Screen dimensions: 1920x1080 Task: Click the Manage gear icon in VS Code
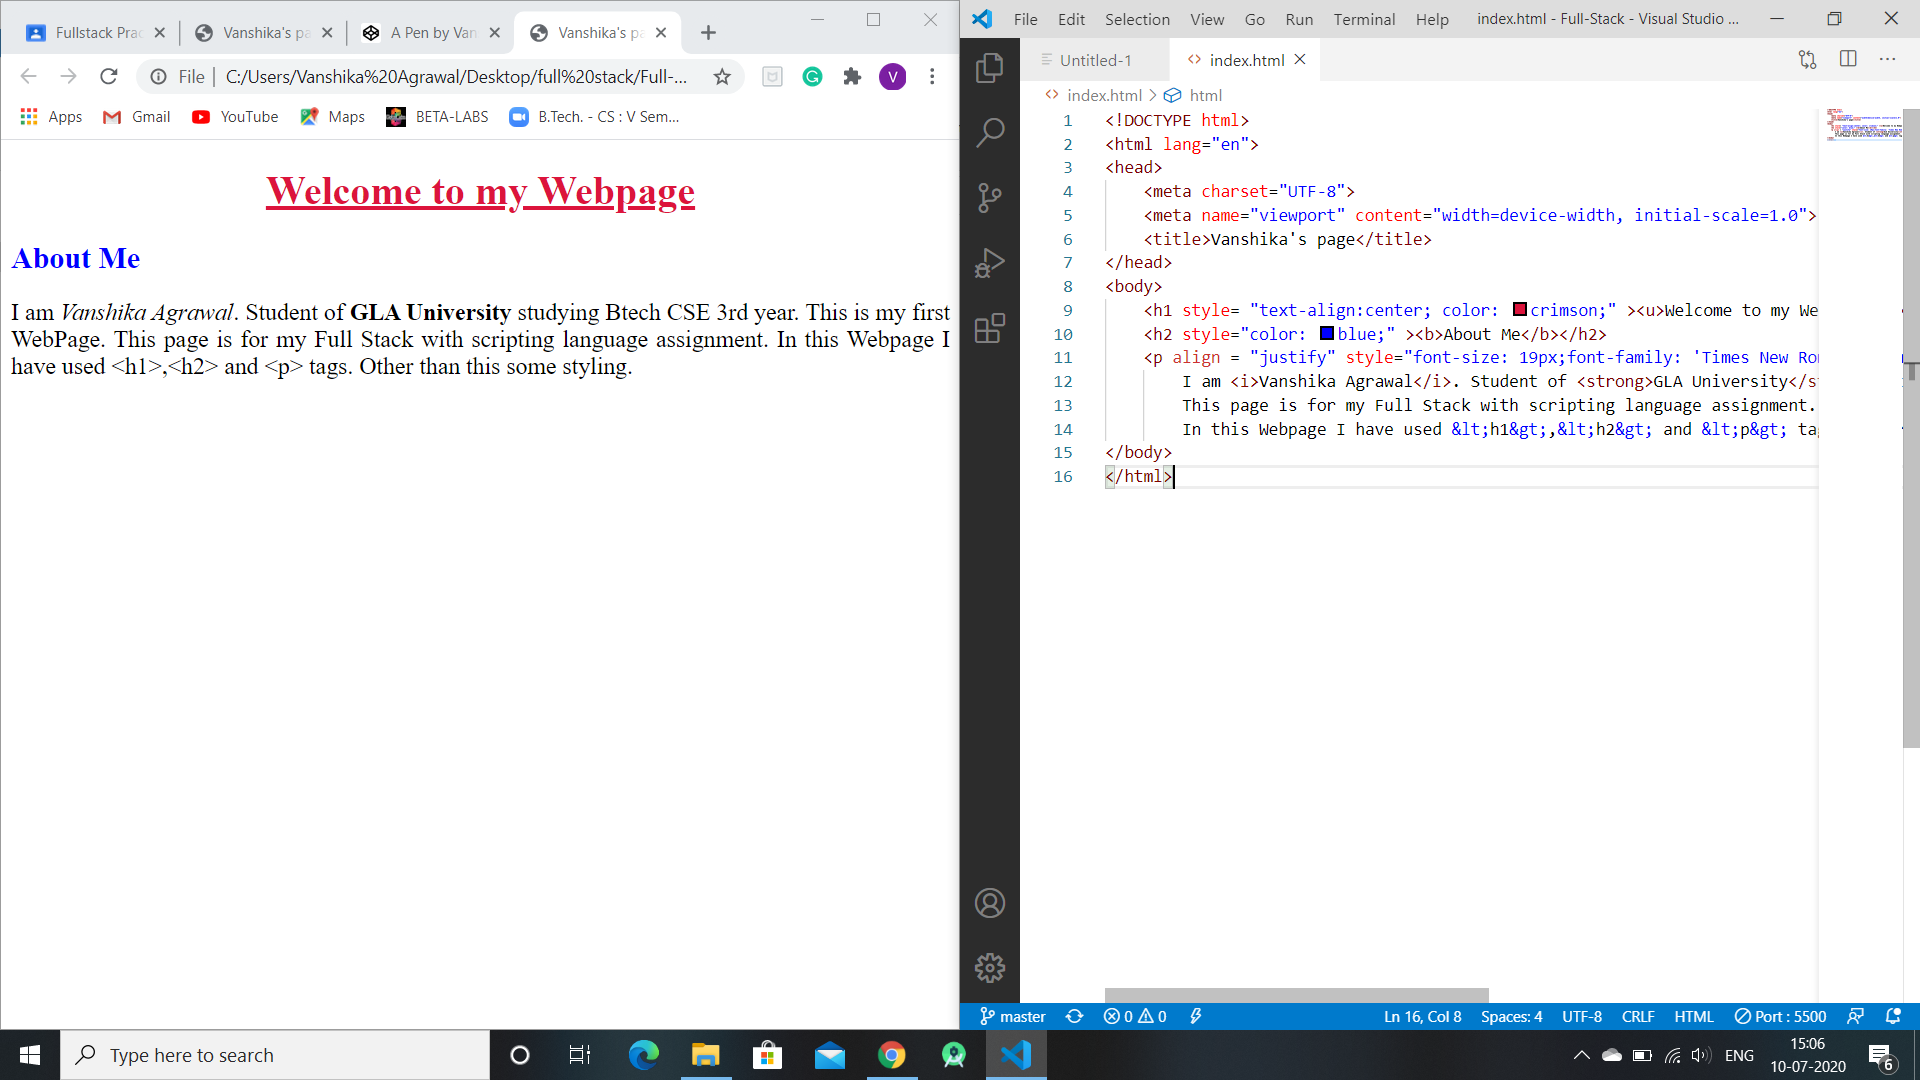tap(989, 967)
